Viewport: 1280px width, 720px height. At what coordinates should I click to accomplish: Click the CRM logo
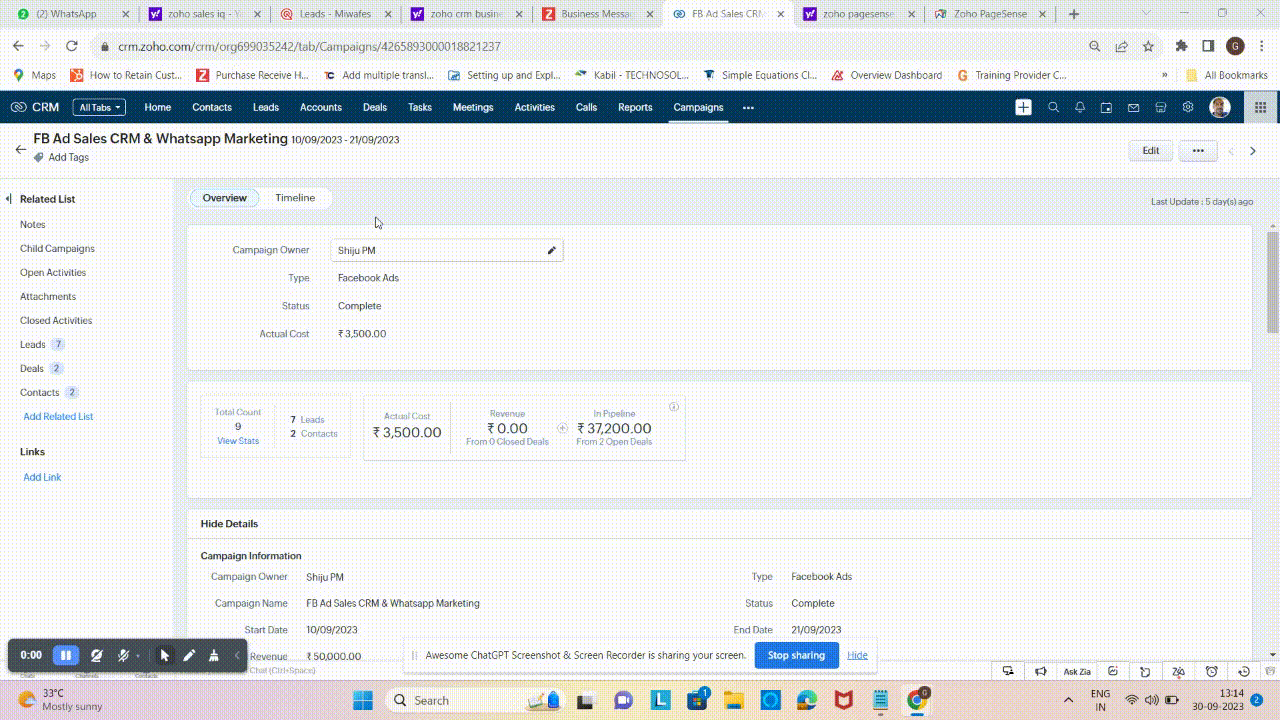click(x=35, y=107)
